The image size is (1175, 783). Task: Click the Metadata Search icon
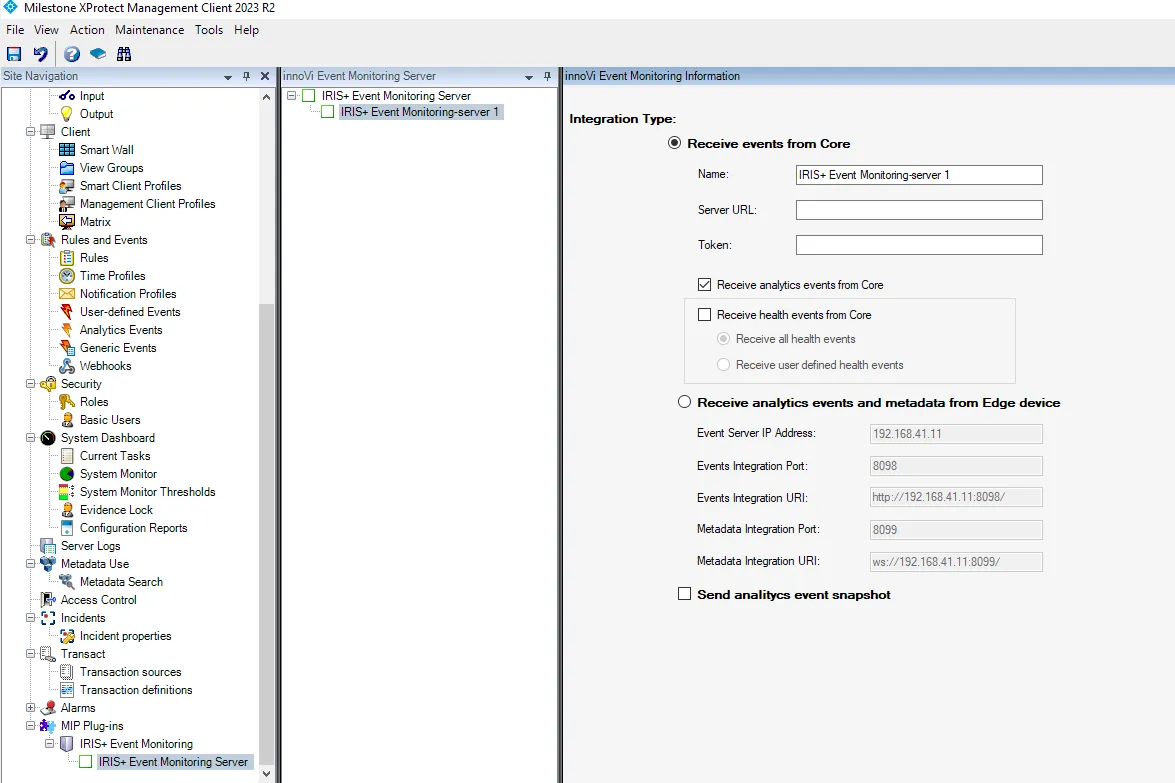tap(67, 581)
